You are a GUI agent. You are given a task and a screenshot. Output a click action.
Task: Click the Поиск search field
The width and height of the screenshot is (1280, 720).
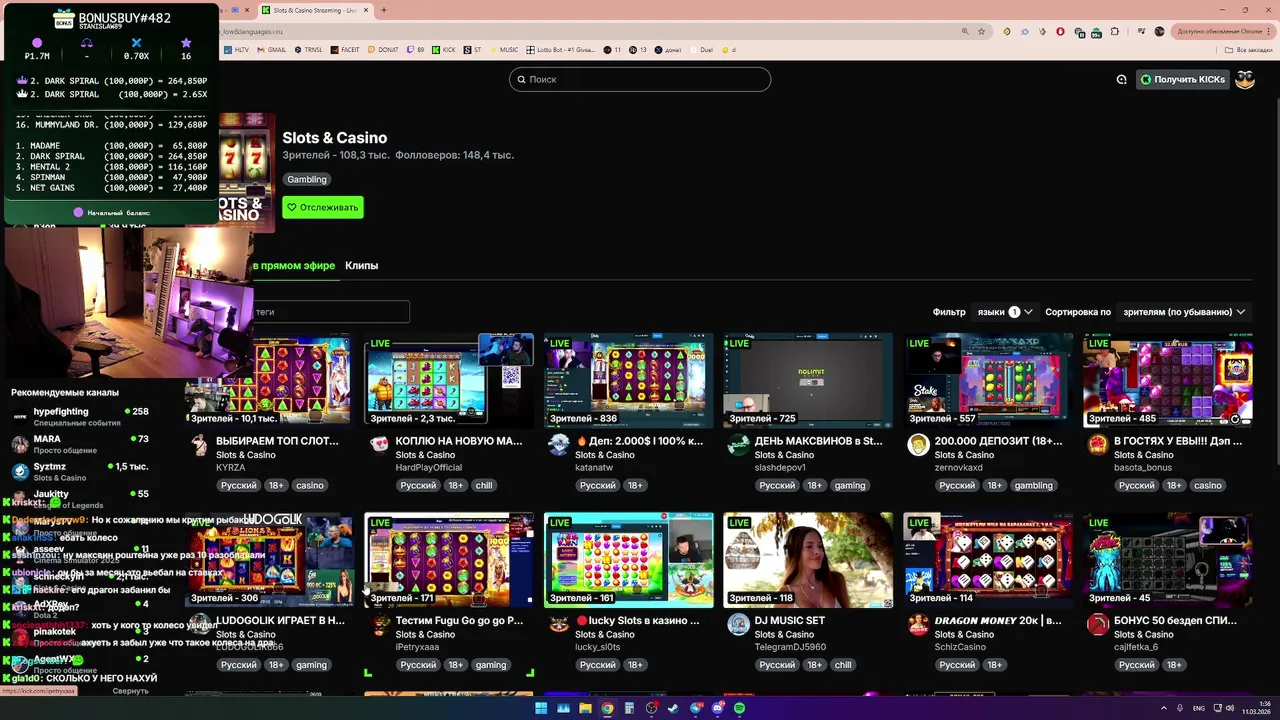point(640,79)
